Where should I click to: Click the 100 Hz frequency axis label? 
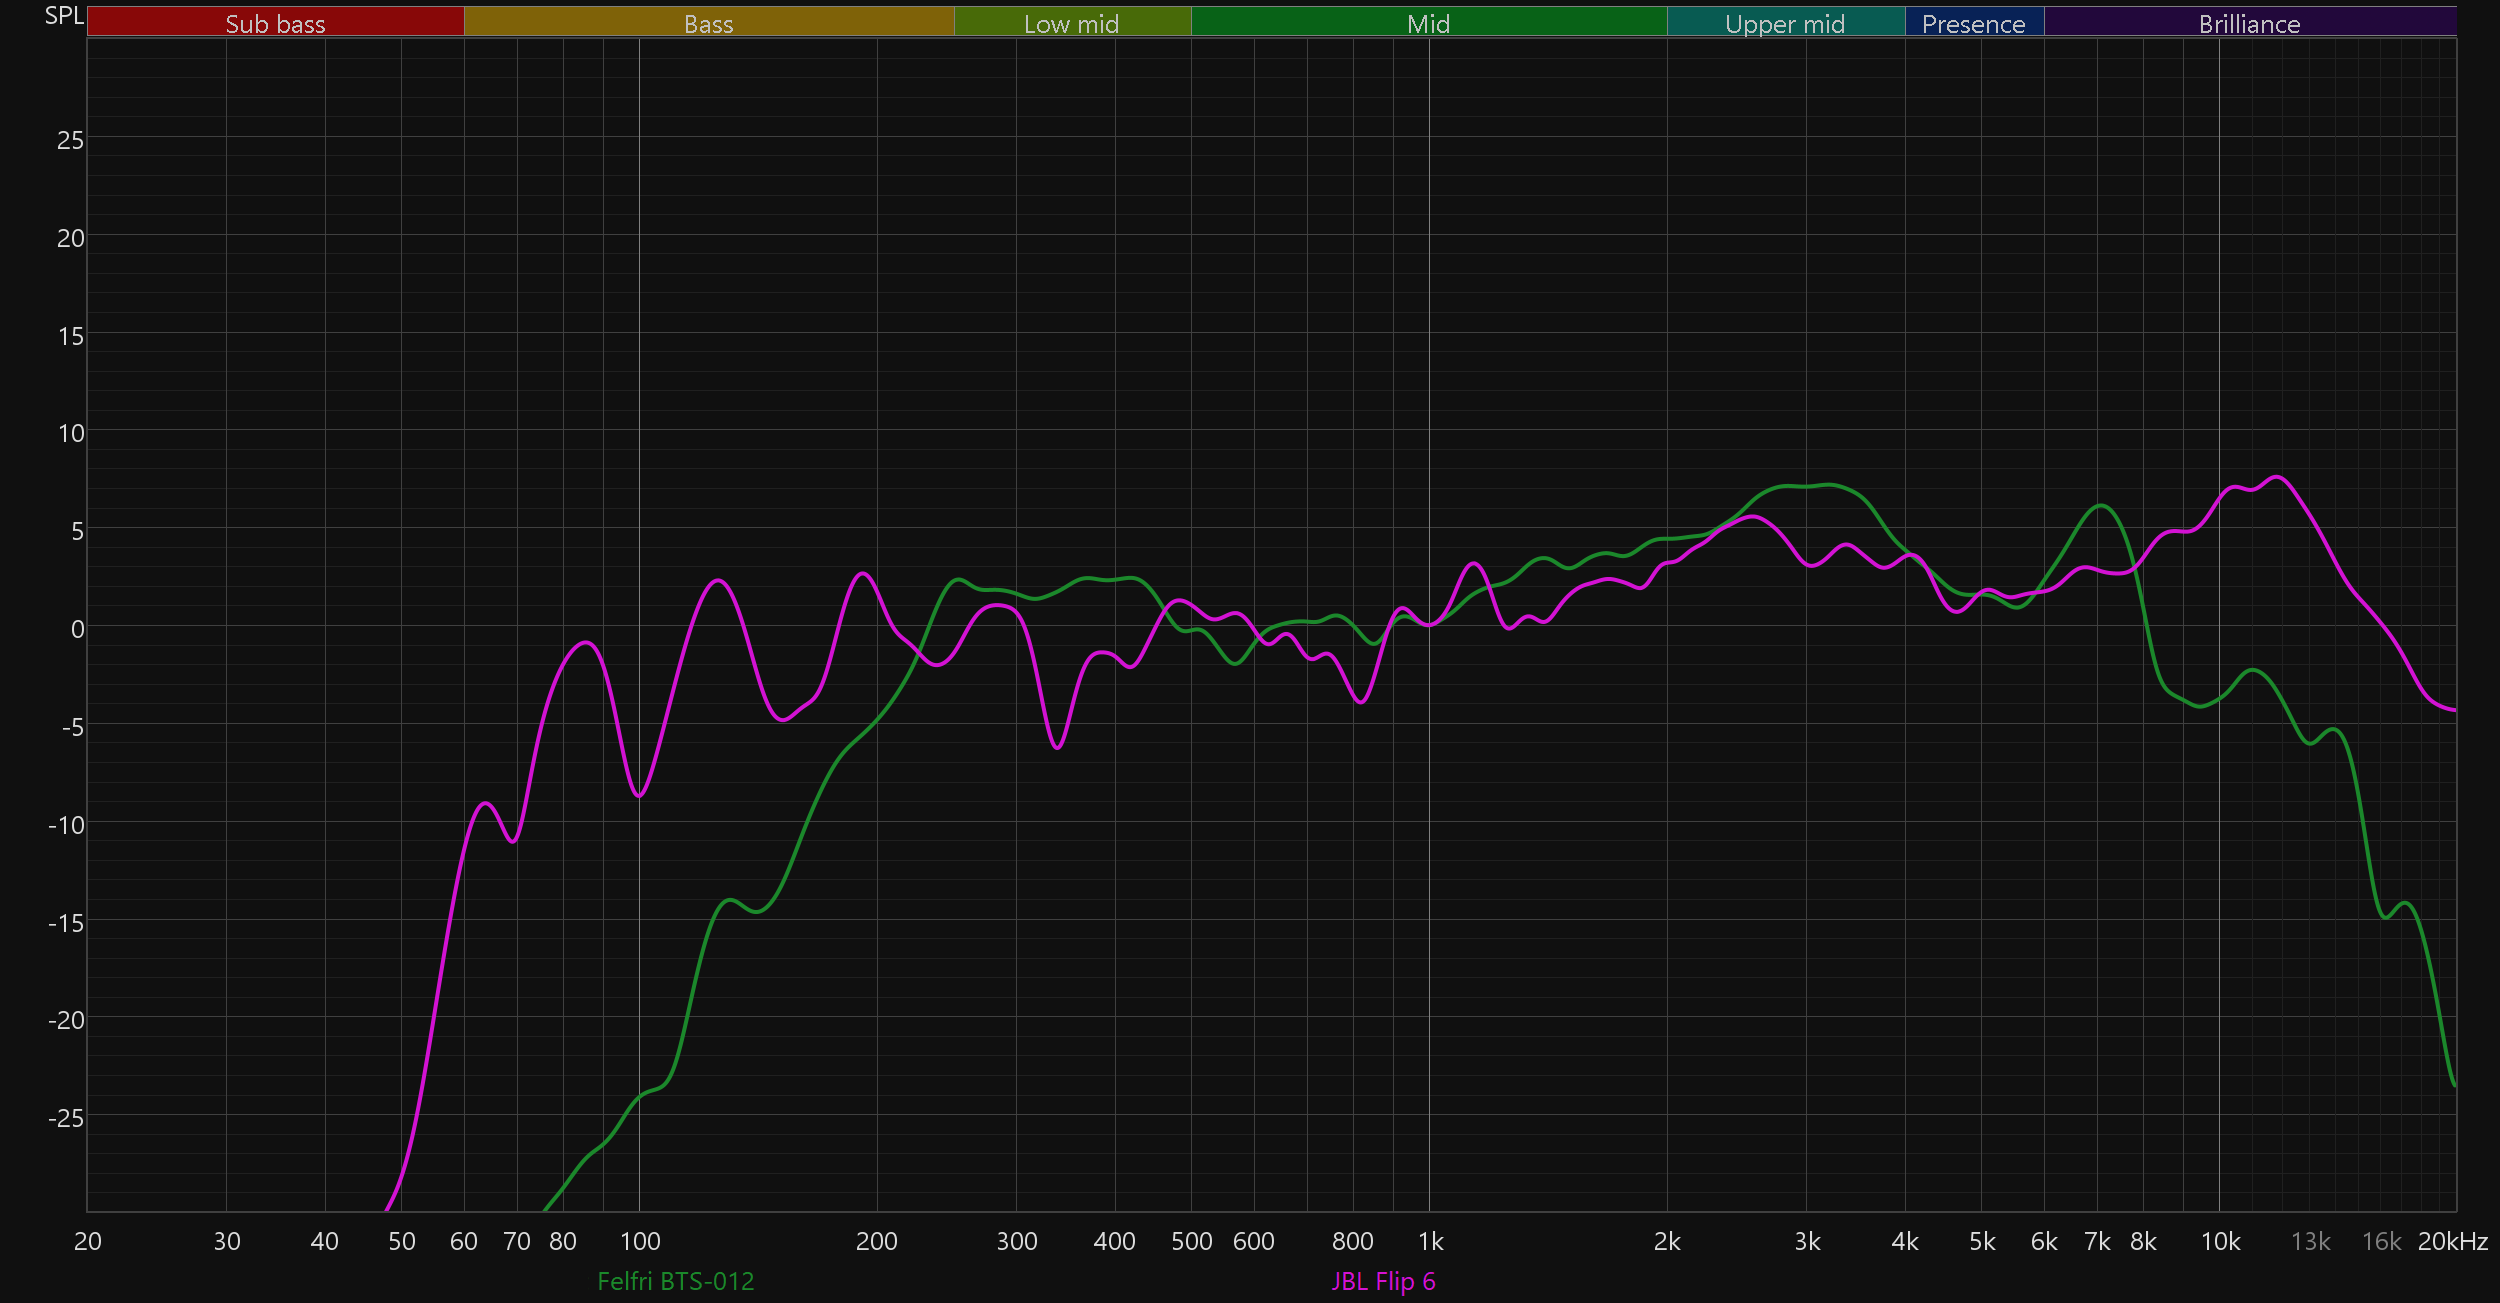point(640,1242)
